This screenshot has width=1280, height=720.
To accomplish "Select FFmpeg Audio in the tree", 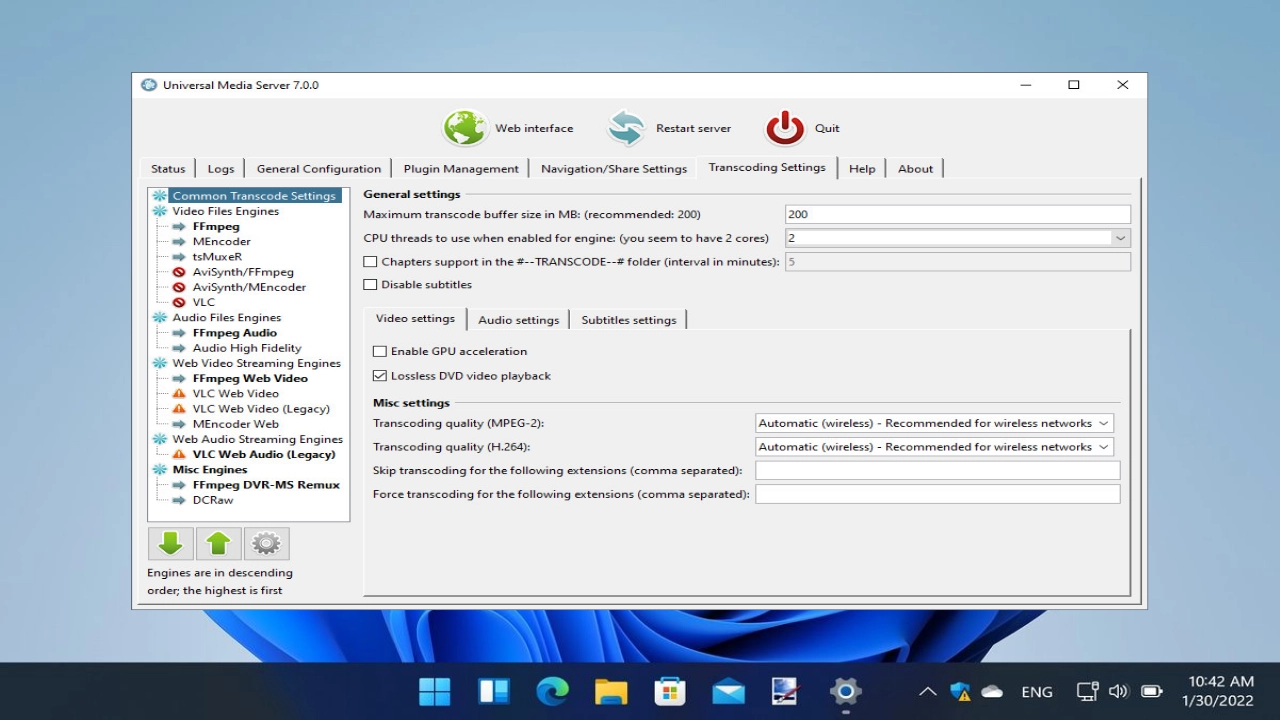I will [x=235, y=333].
